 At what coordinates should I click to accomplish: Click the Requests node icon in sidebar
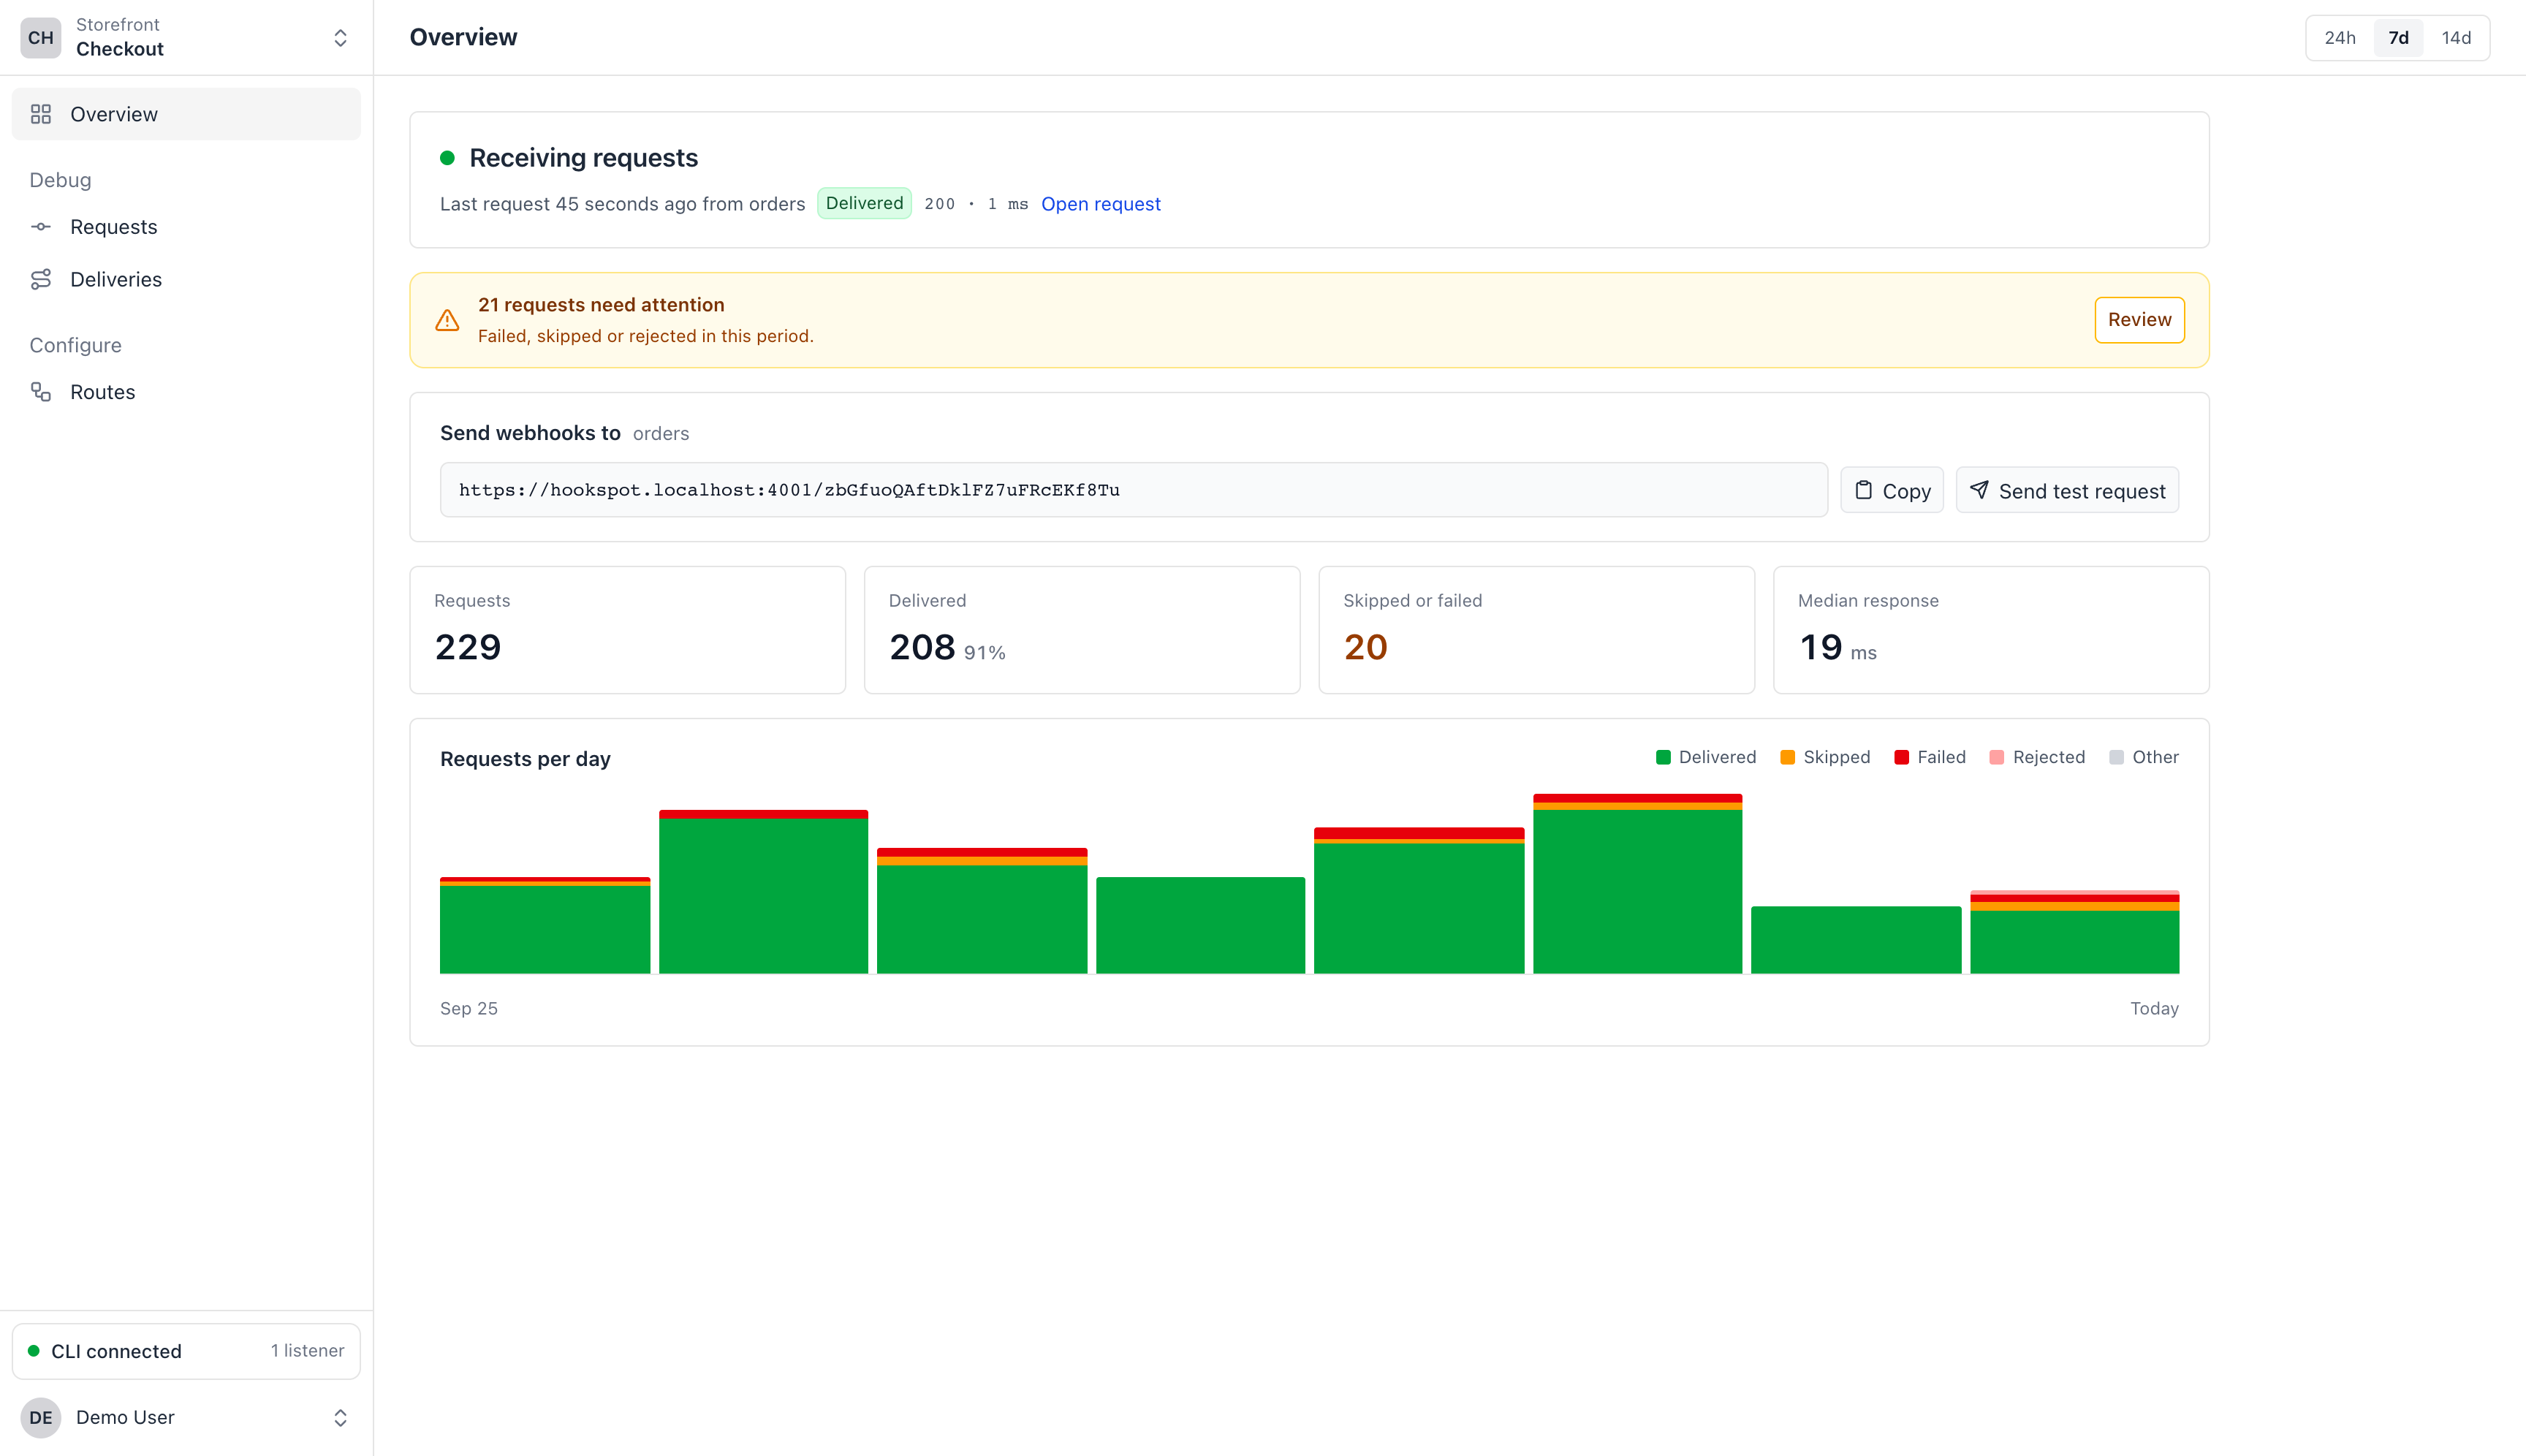(41, 227)
